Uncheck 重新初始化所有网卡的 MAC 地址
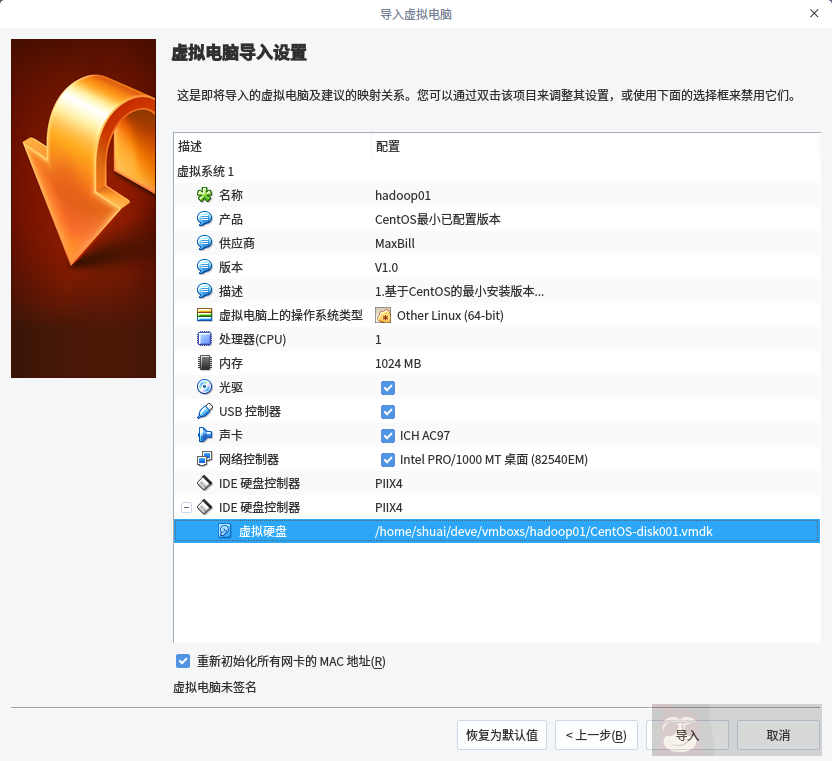The image size is (832, 761). click(183, 661)
